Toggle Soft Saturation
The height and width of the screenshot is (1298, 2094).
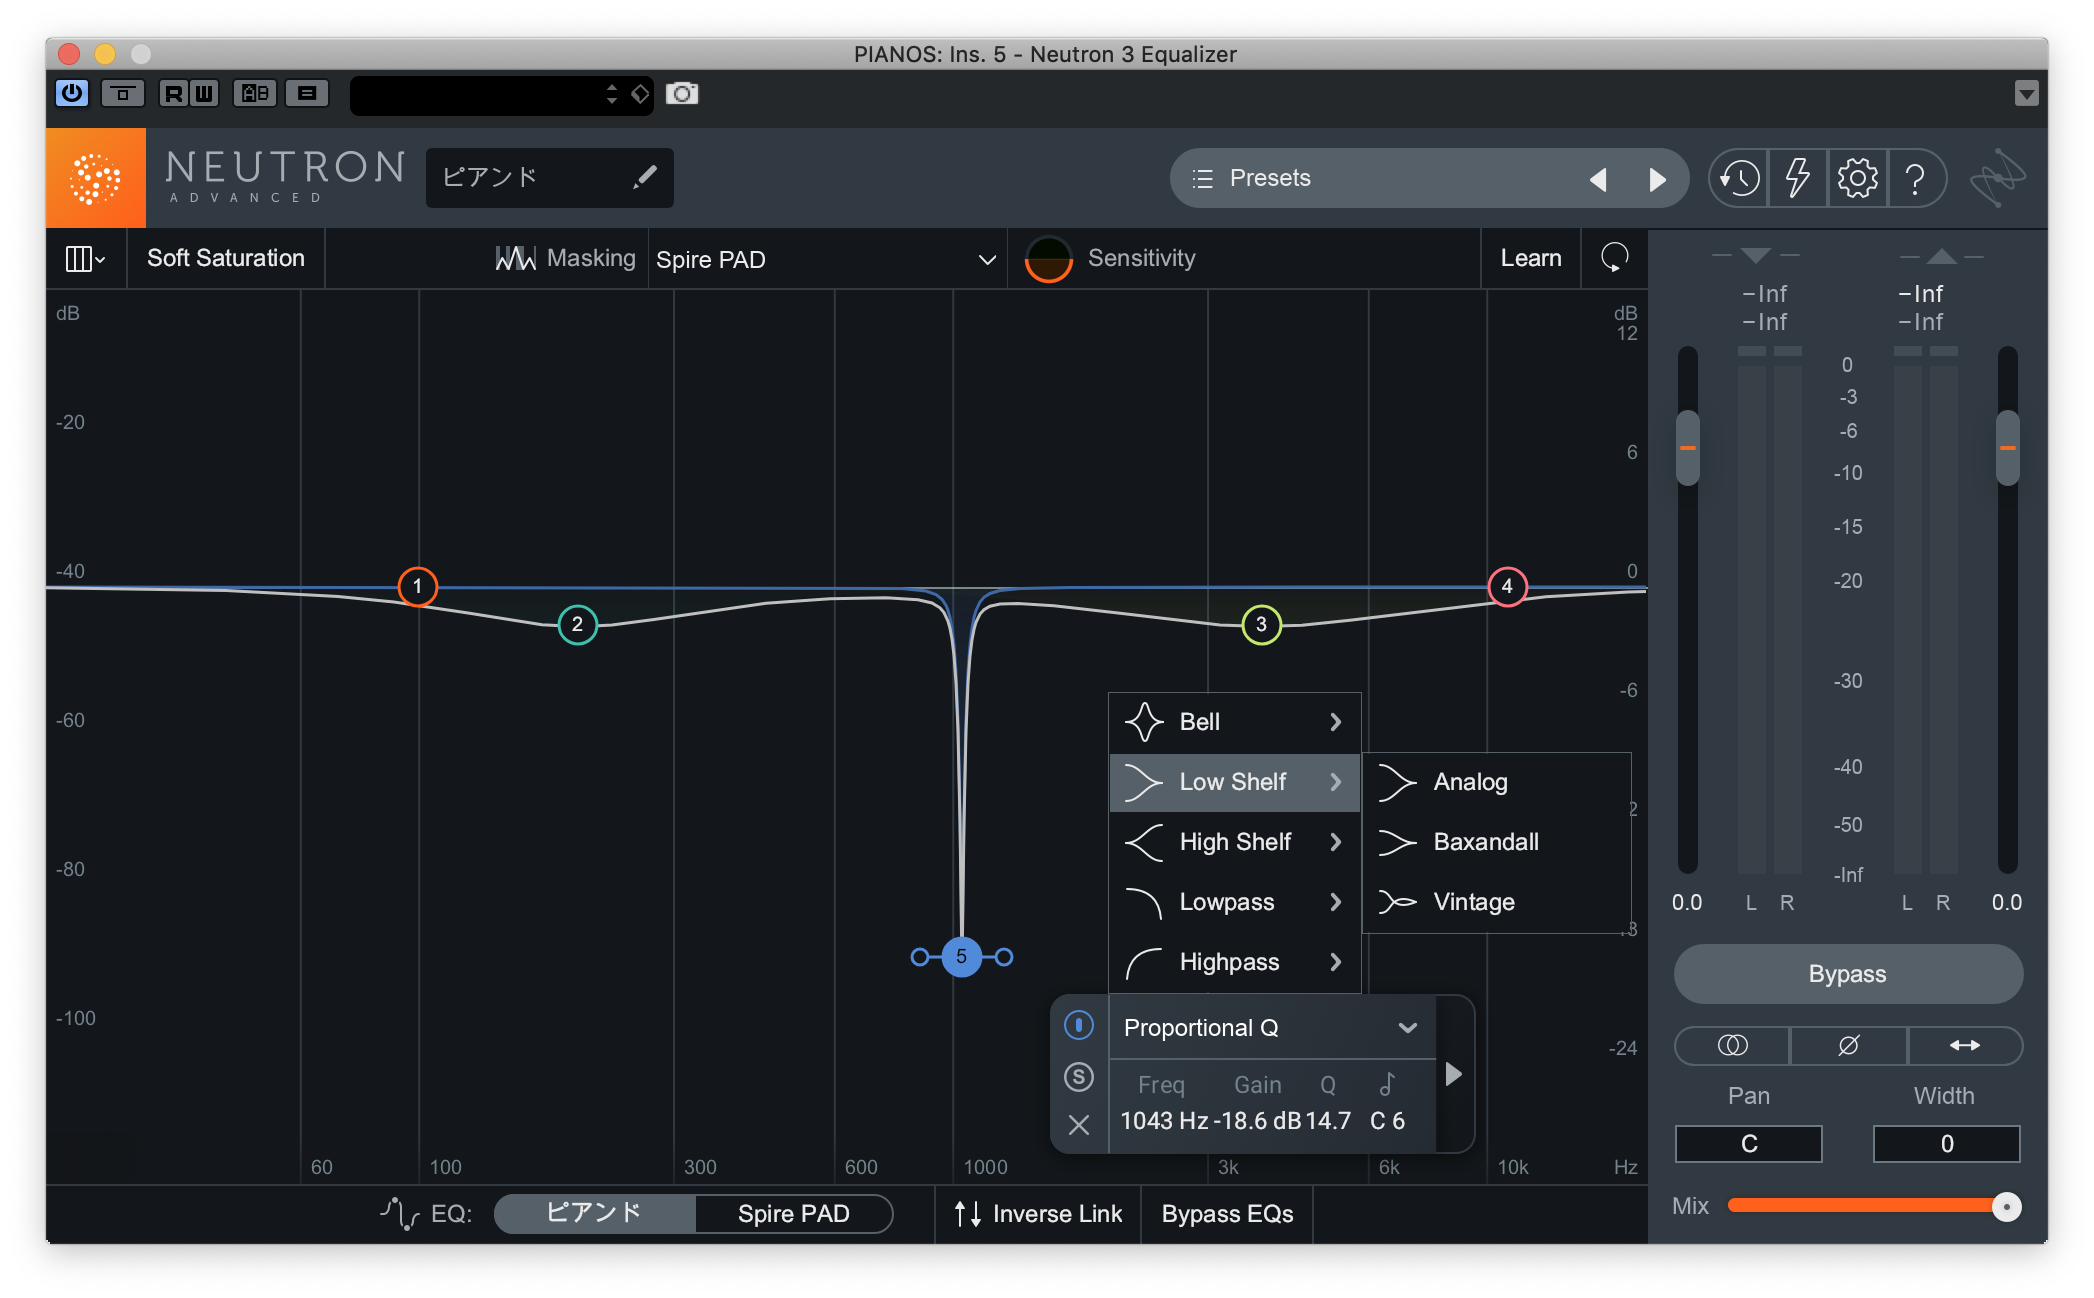pos(225,258)
